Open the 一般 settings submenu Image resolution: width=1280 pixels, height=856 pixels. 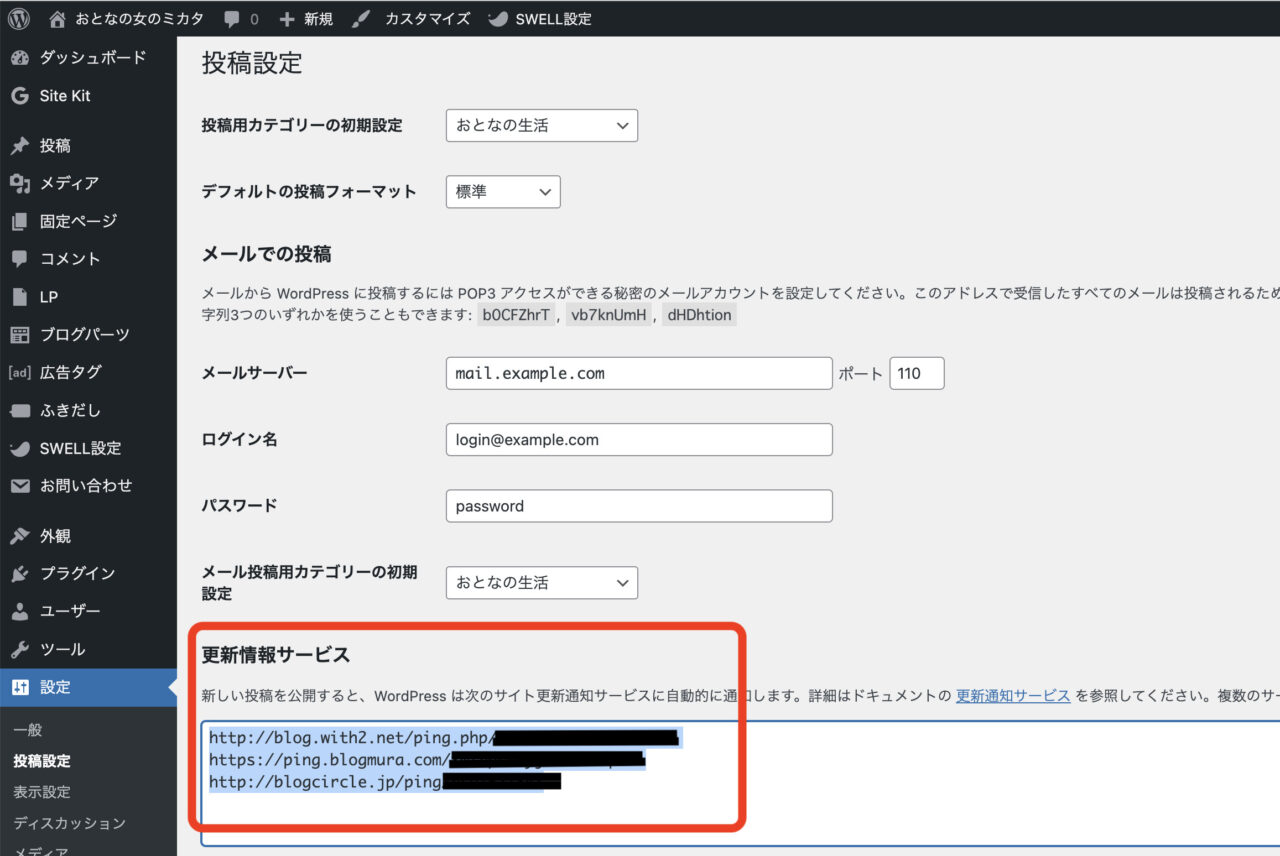point(28,730)
